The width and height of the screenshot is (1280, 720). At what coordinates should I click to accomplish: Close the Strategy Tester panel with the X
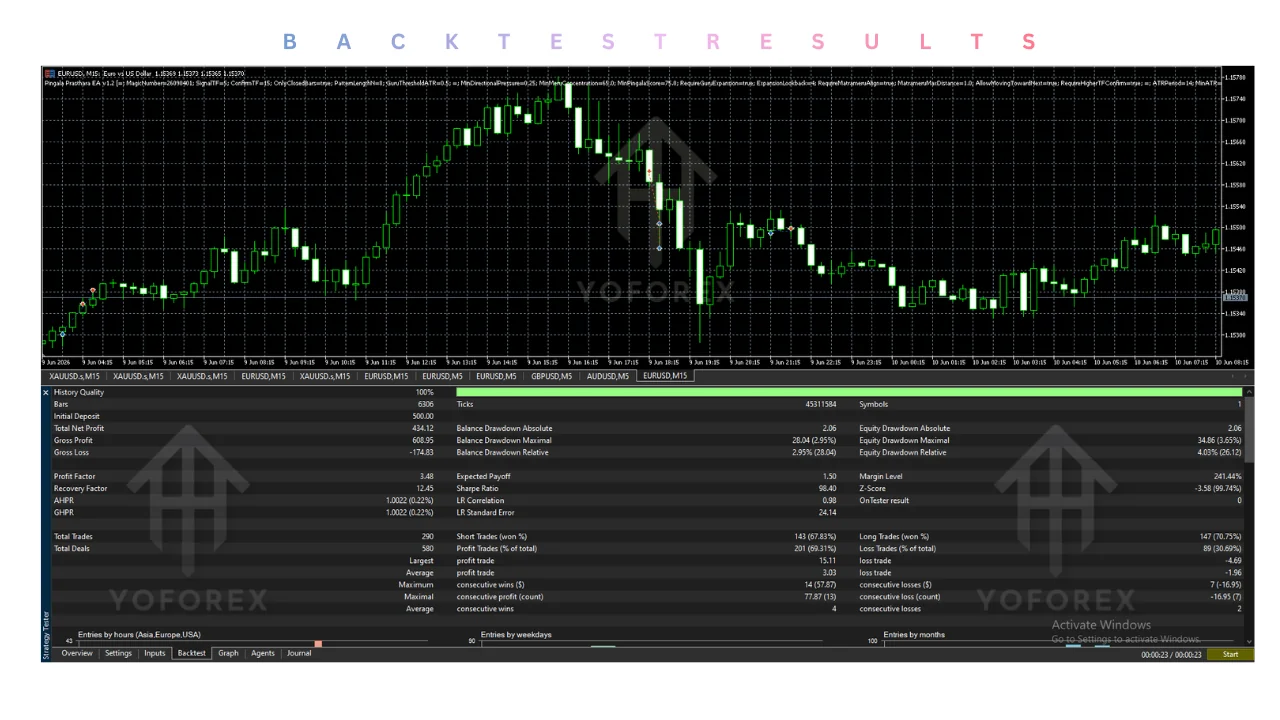[x=46, y=393]
